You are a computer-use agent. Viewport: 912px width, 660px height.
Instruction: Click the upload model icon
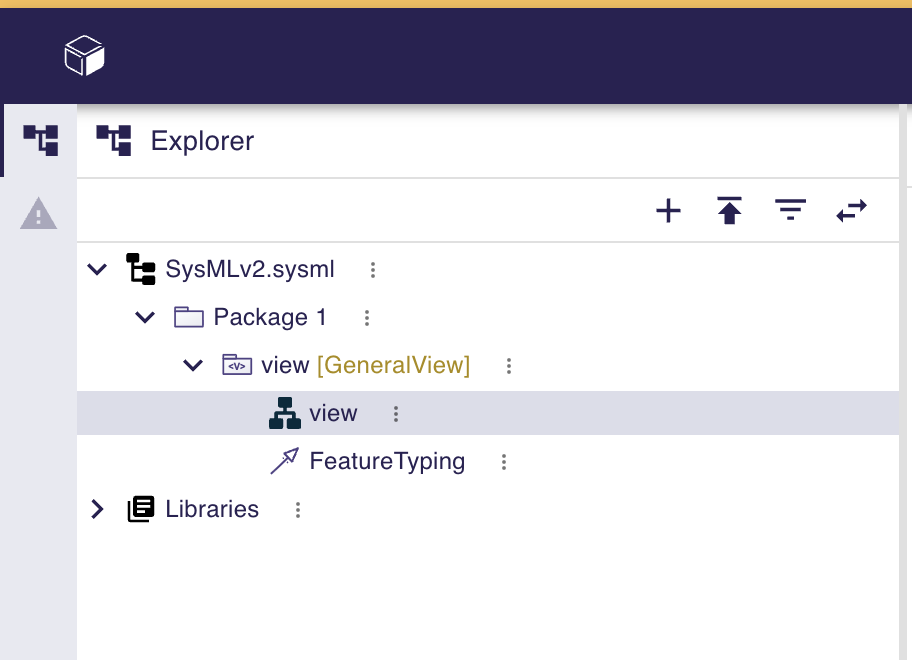pyautogui.click(x=729, y=210)
